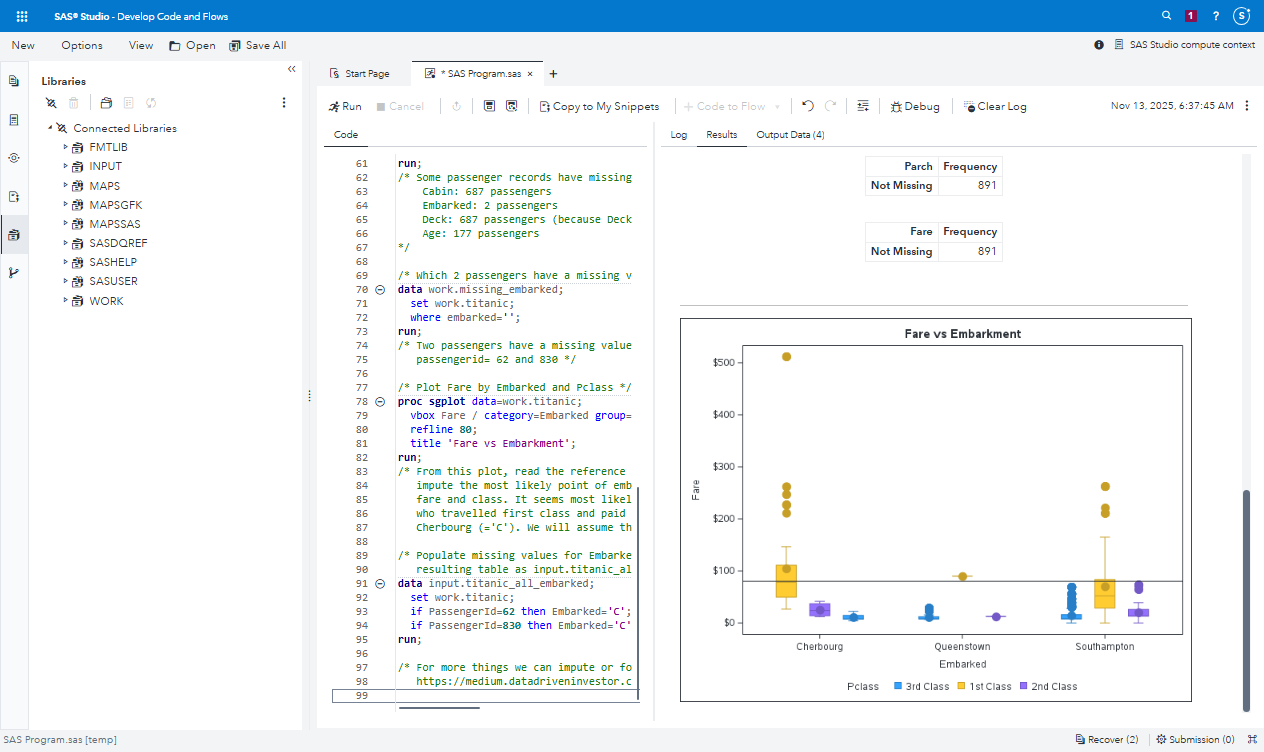This screenshot has height=752, width=1264.
Task: Collapse the PROC SGPLOT block at line 78
Action: [x=379, y=402]
